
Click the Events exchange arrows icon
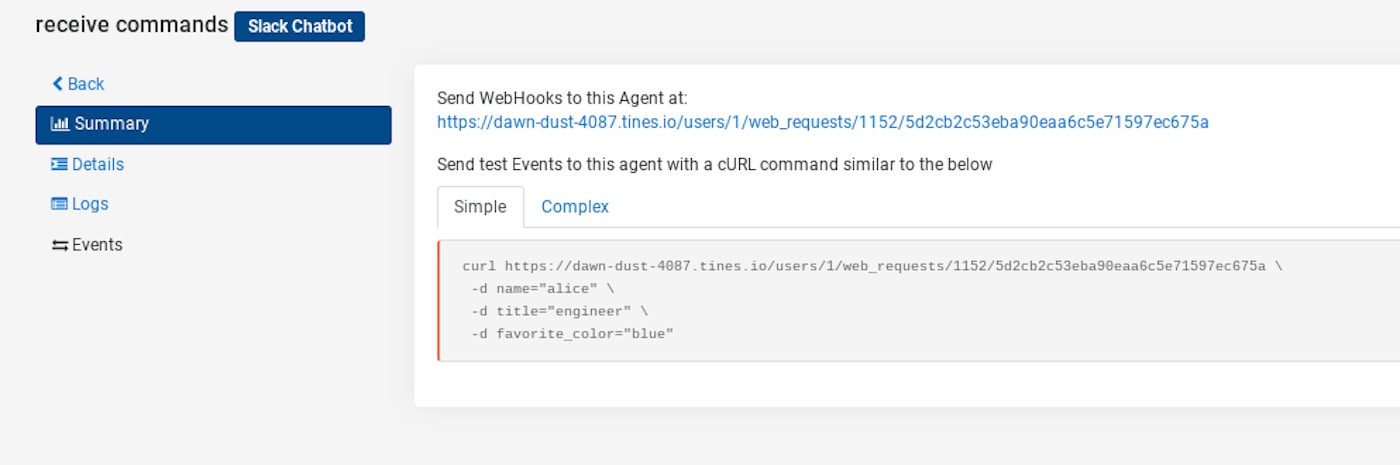pos(59,245)
